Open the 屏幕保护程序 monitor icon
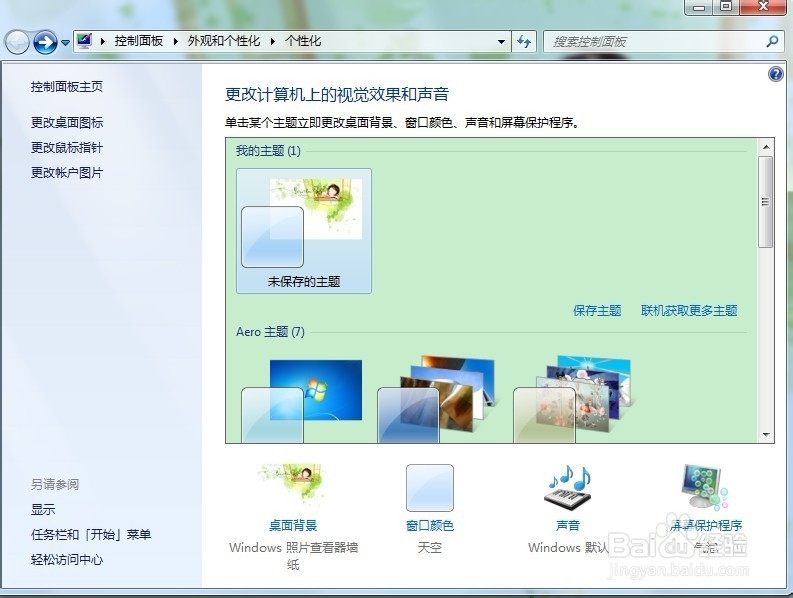 [704, 486]
